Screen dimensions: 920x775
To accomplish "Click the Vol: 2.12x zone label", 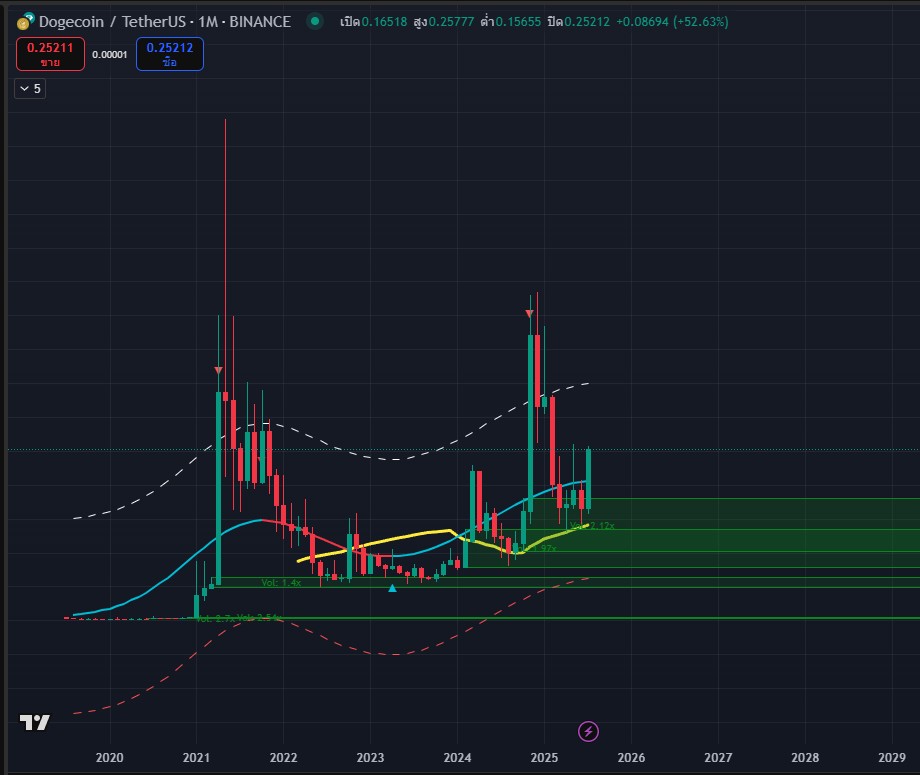I will click(x=593, y=526).
